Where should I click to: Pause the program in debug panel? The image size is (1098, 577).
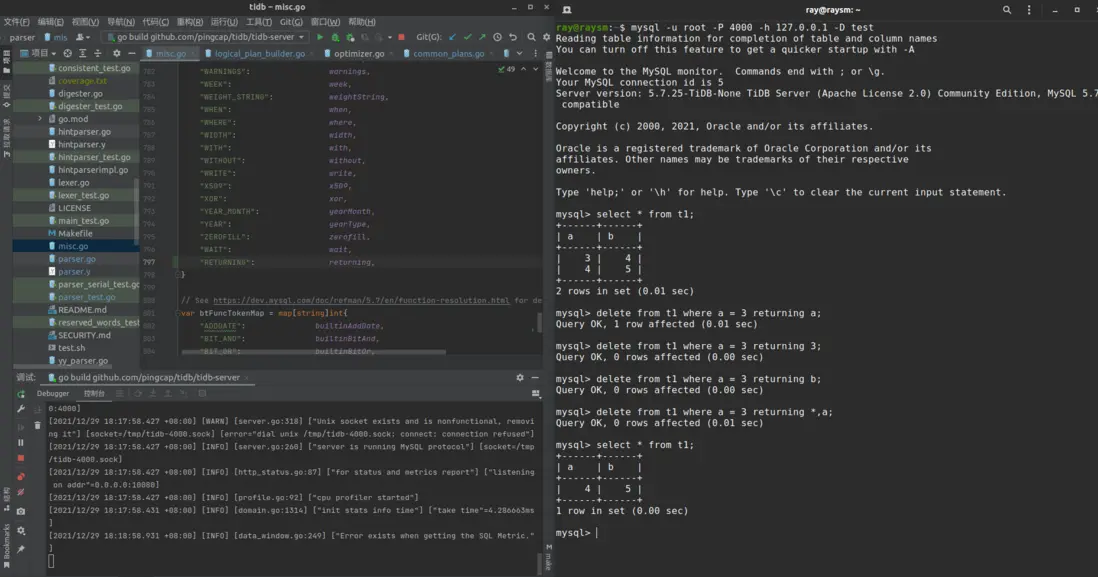(x=20, y=443)
